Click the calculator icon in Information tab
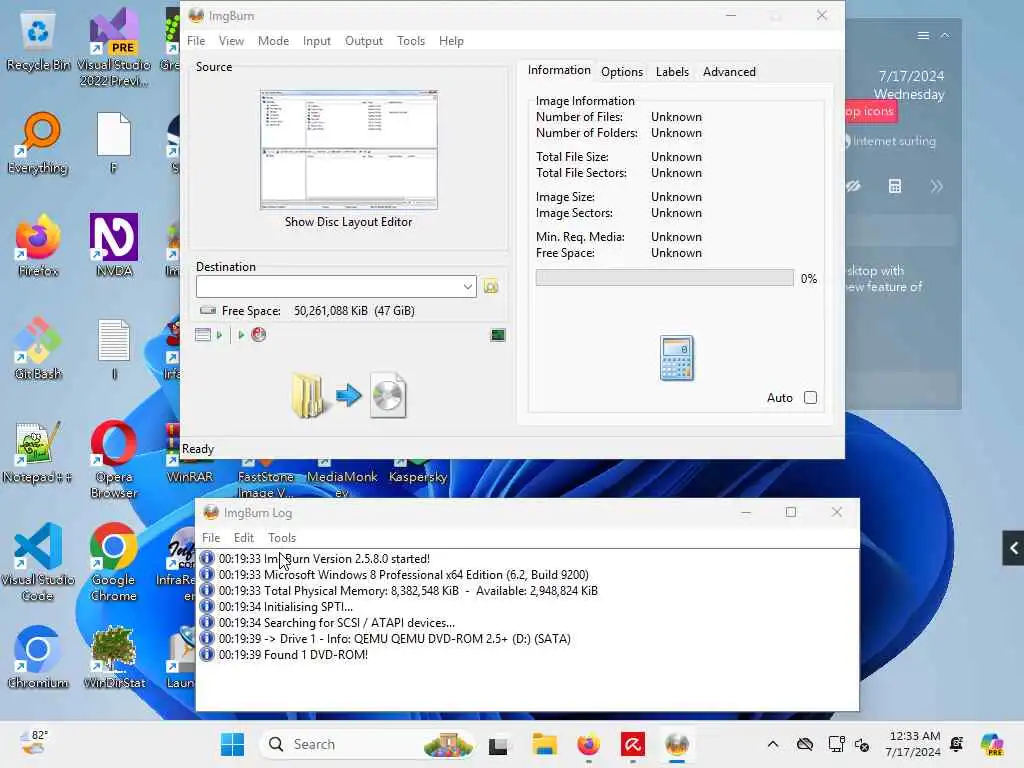The image size is (1024, 768). [677, 358]
